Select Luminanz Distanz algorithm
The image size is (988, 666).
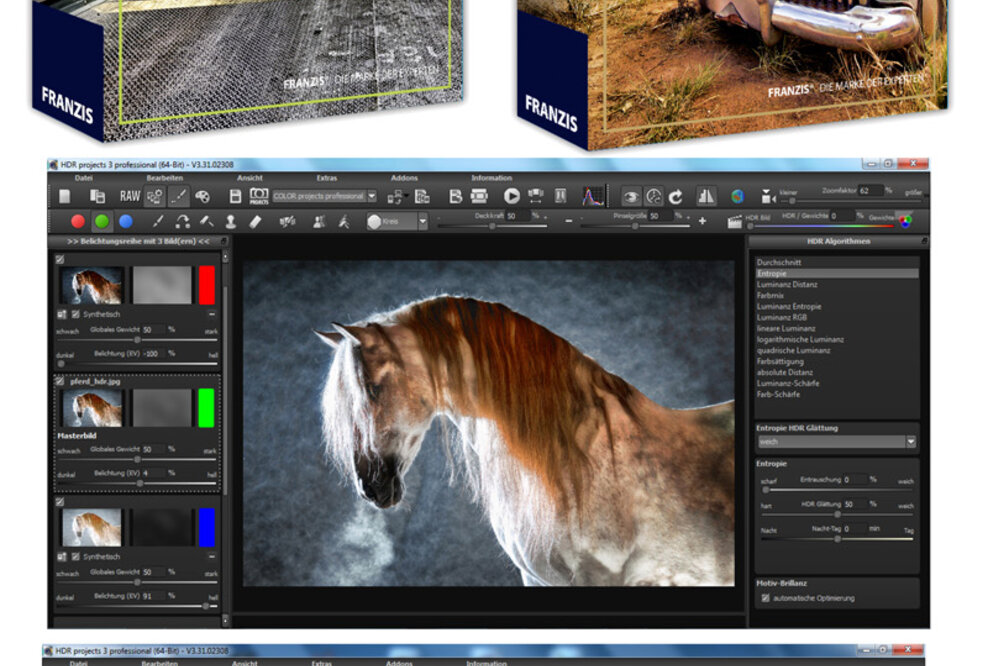pos(787,284)
